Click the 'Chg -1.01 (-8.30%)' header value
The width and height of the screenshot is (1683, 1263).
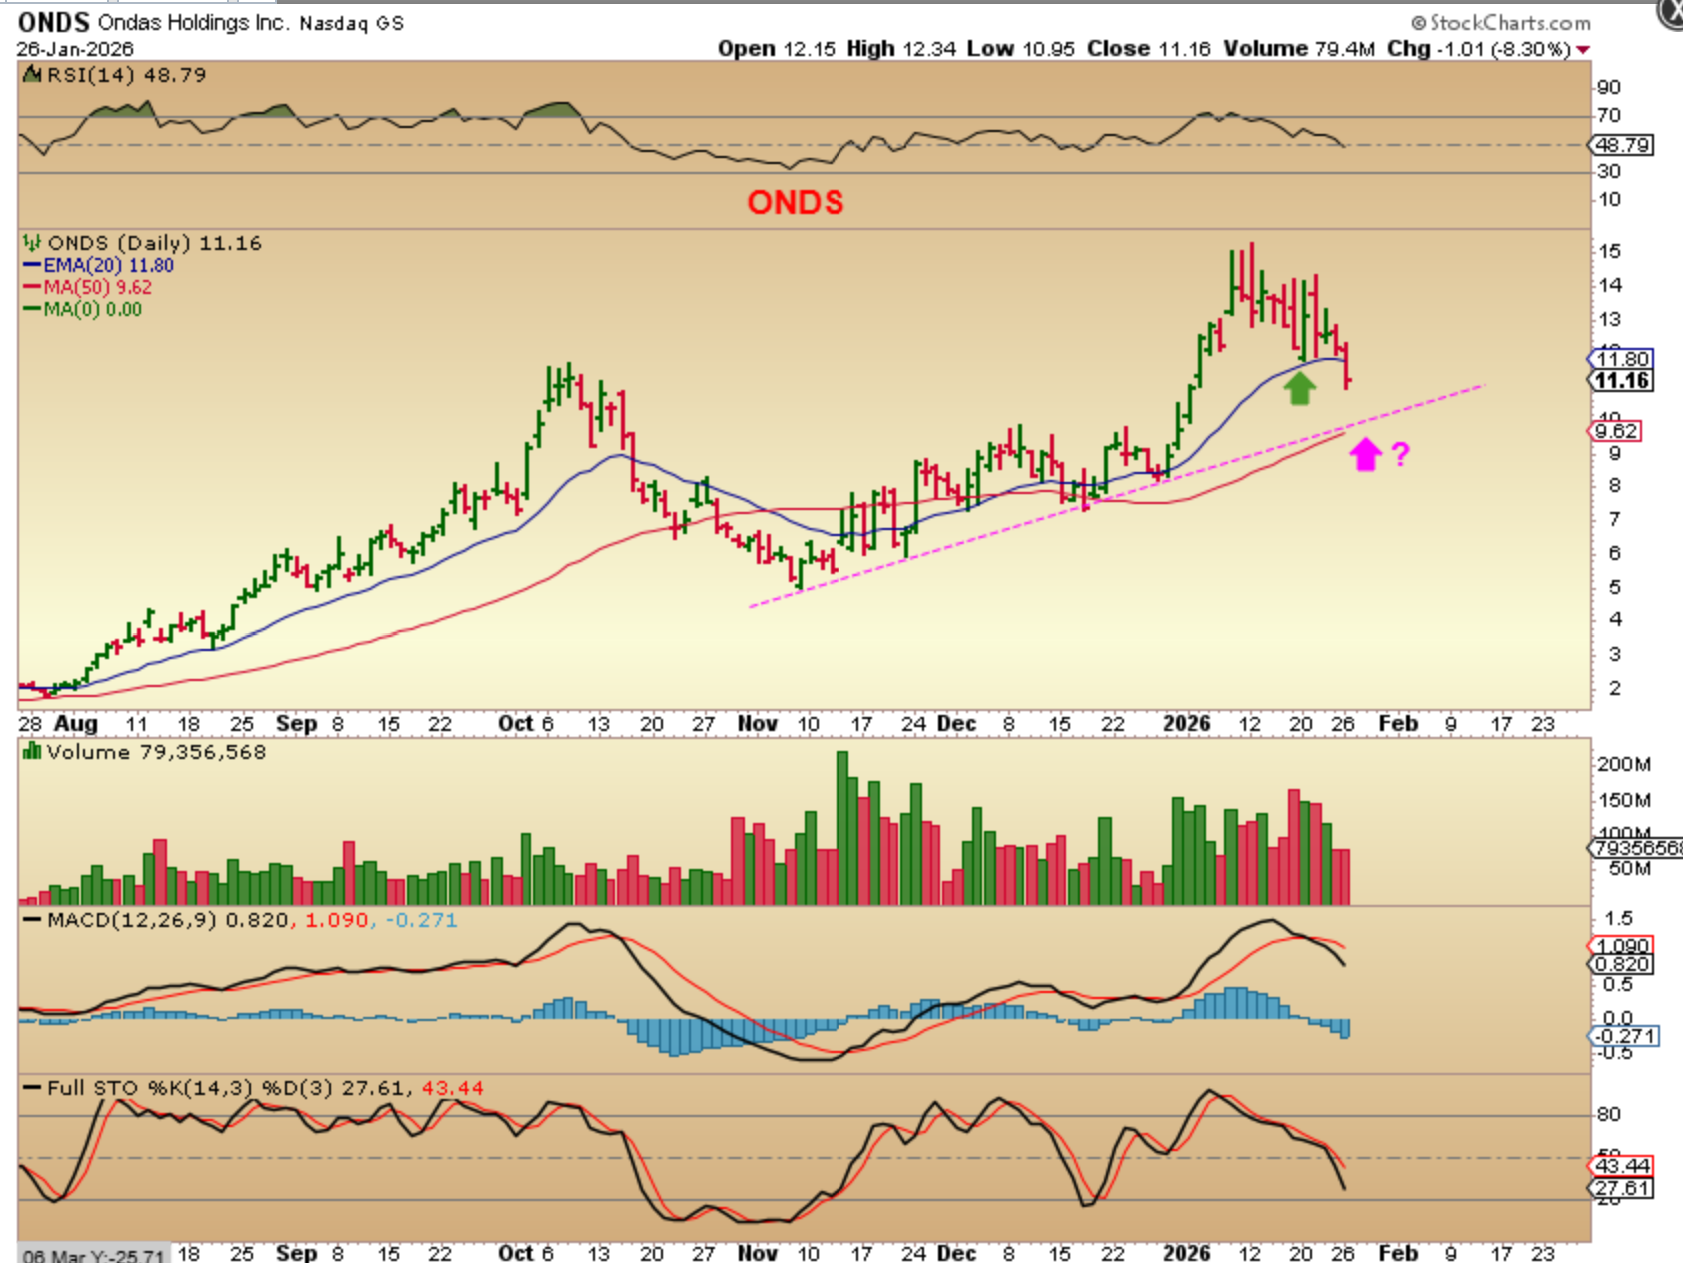coord(1479,49)
